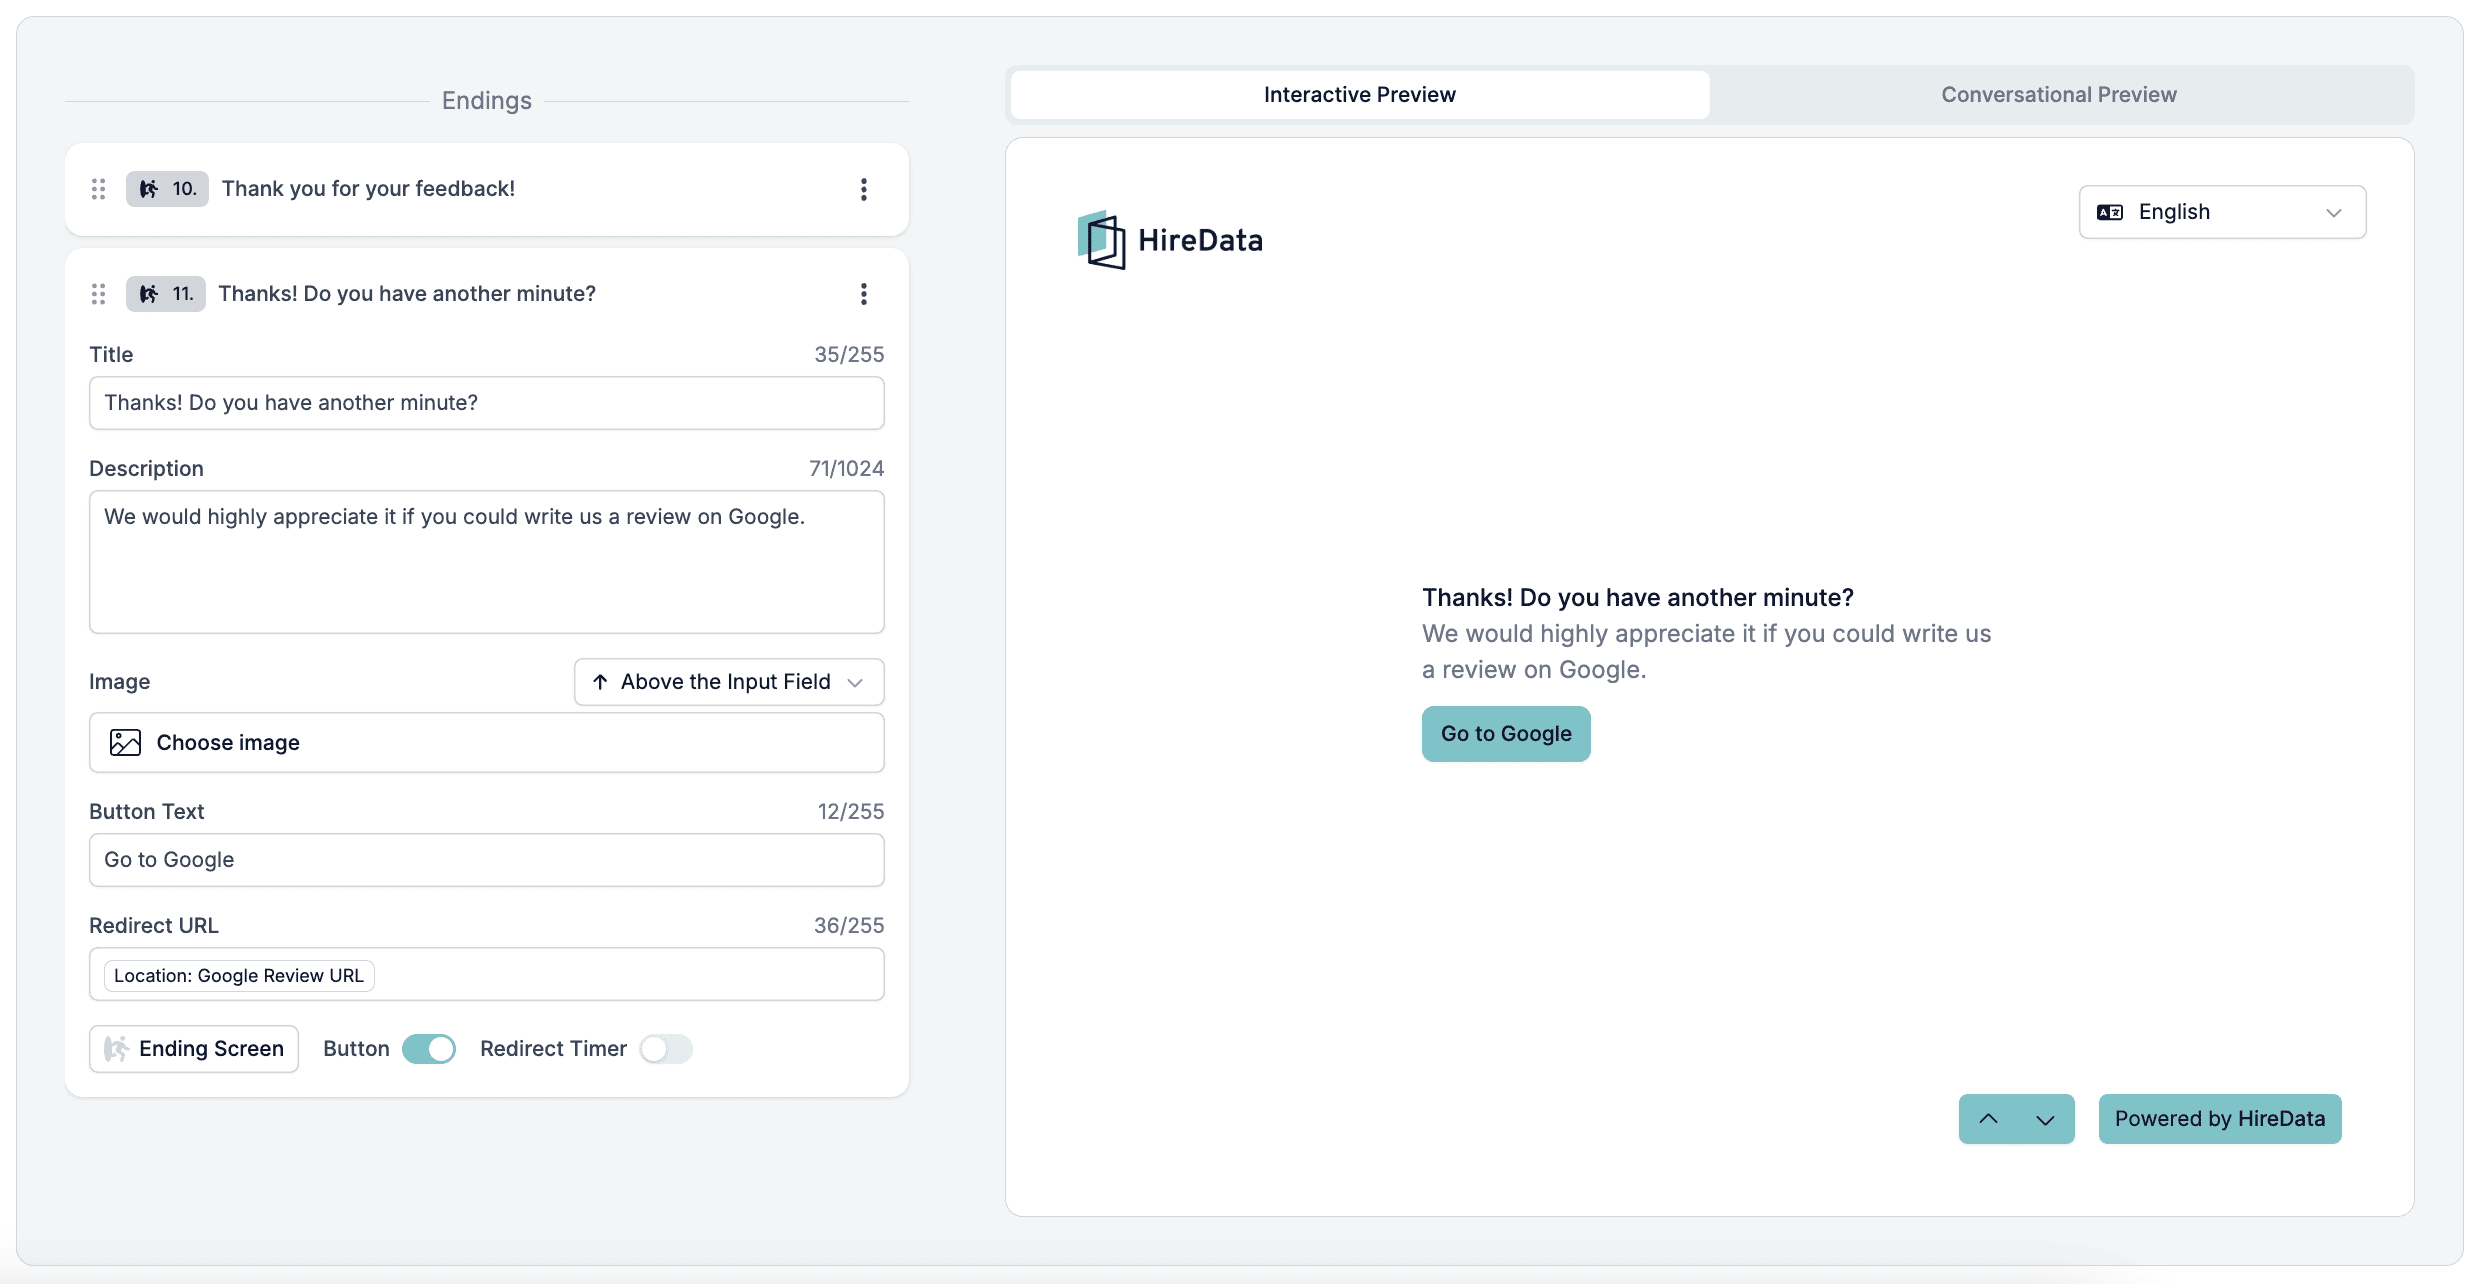Click the image icon in Choose image
Screen dimensions: 2486x1284
[x=125, y=742]
